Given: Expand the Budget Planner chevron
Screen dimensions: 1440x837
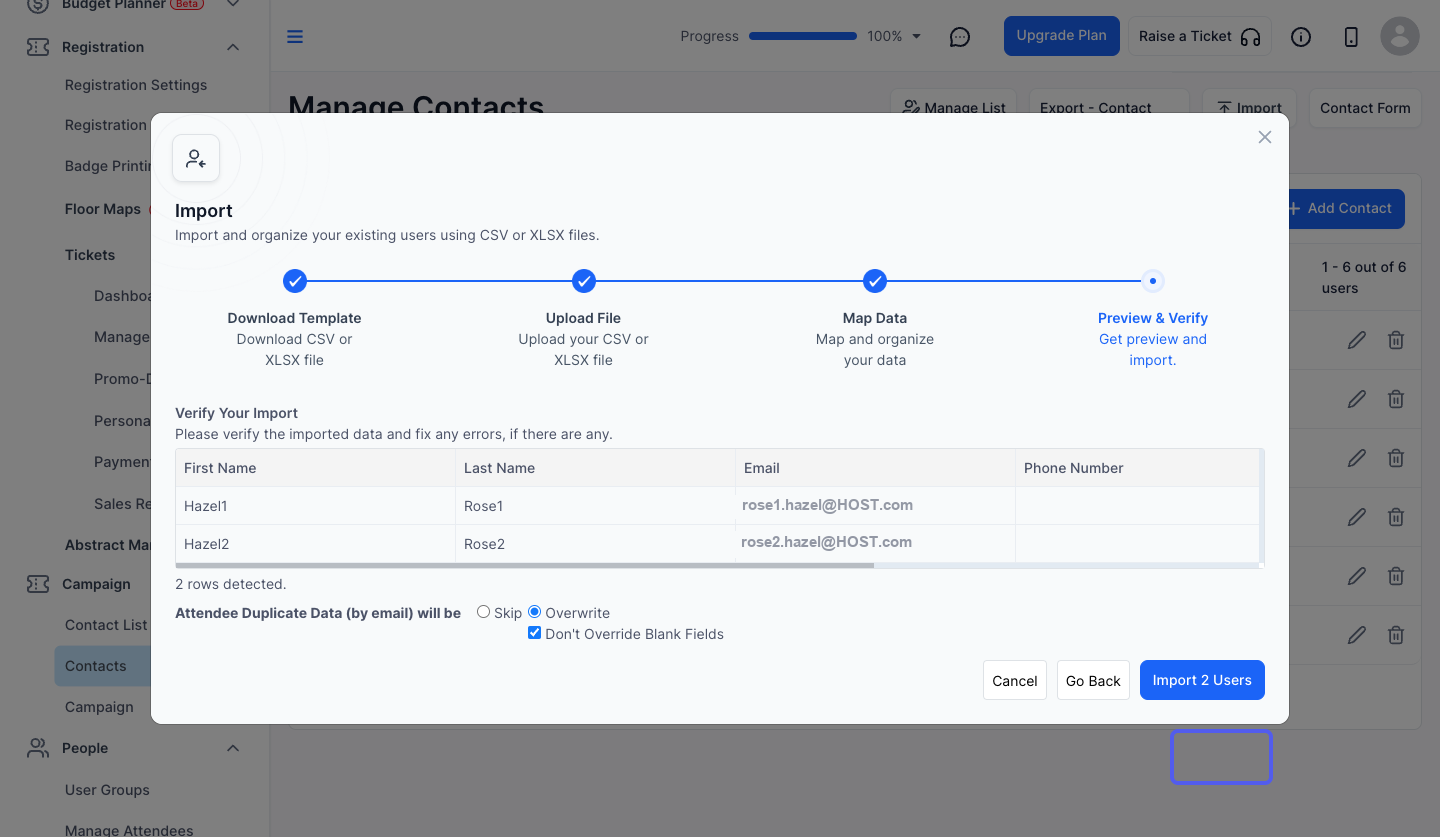Looking at the screenshot, I should click(233, 5).
